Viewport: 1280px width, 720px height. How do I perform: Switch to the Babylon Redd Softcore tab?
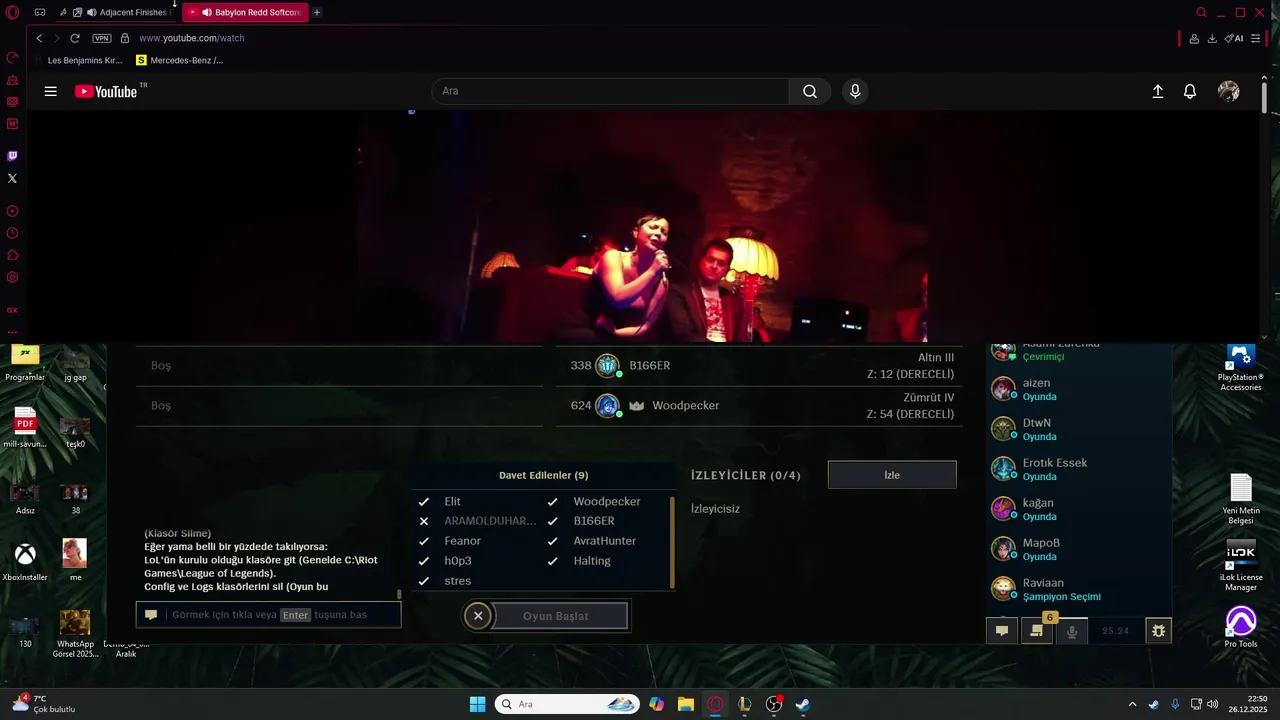pos(244,12)
